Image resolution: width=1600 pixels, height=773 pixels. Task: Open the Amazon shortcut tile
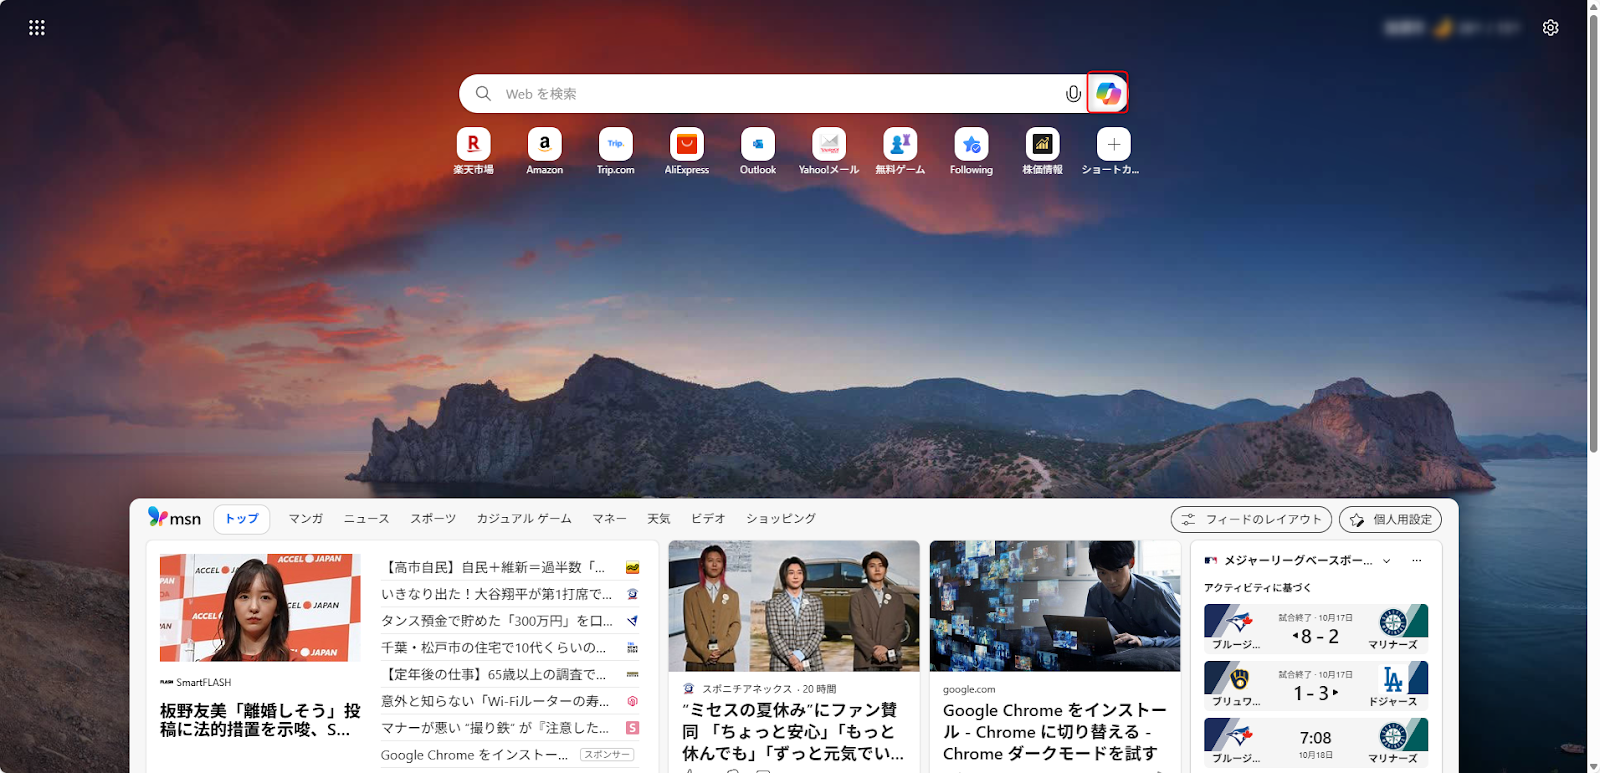544,145
